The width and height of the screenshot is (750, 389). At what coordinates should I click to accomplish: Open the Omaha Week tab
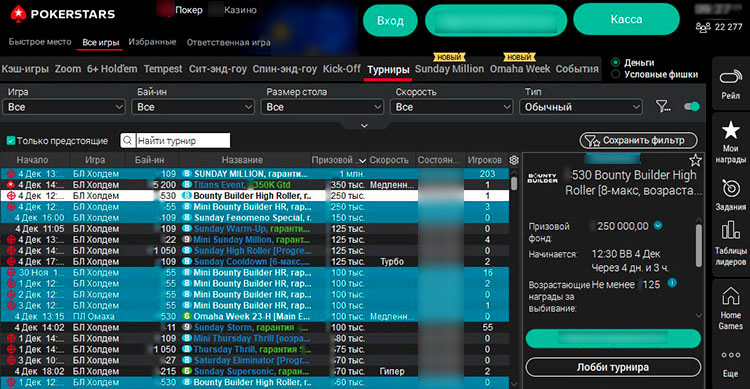[x=520, y=69]
